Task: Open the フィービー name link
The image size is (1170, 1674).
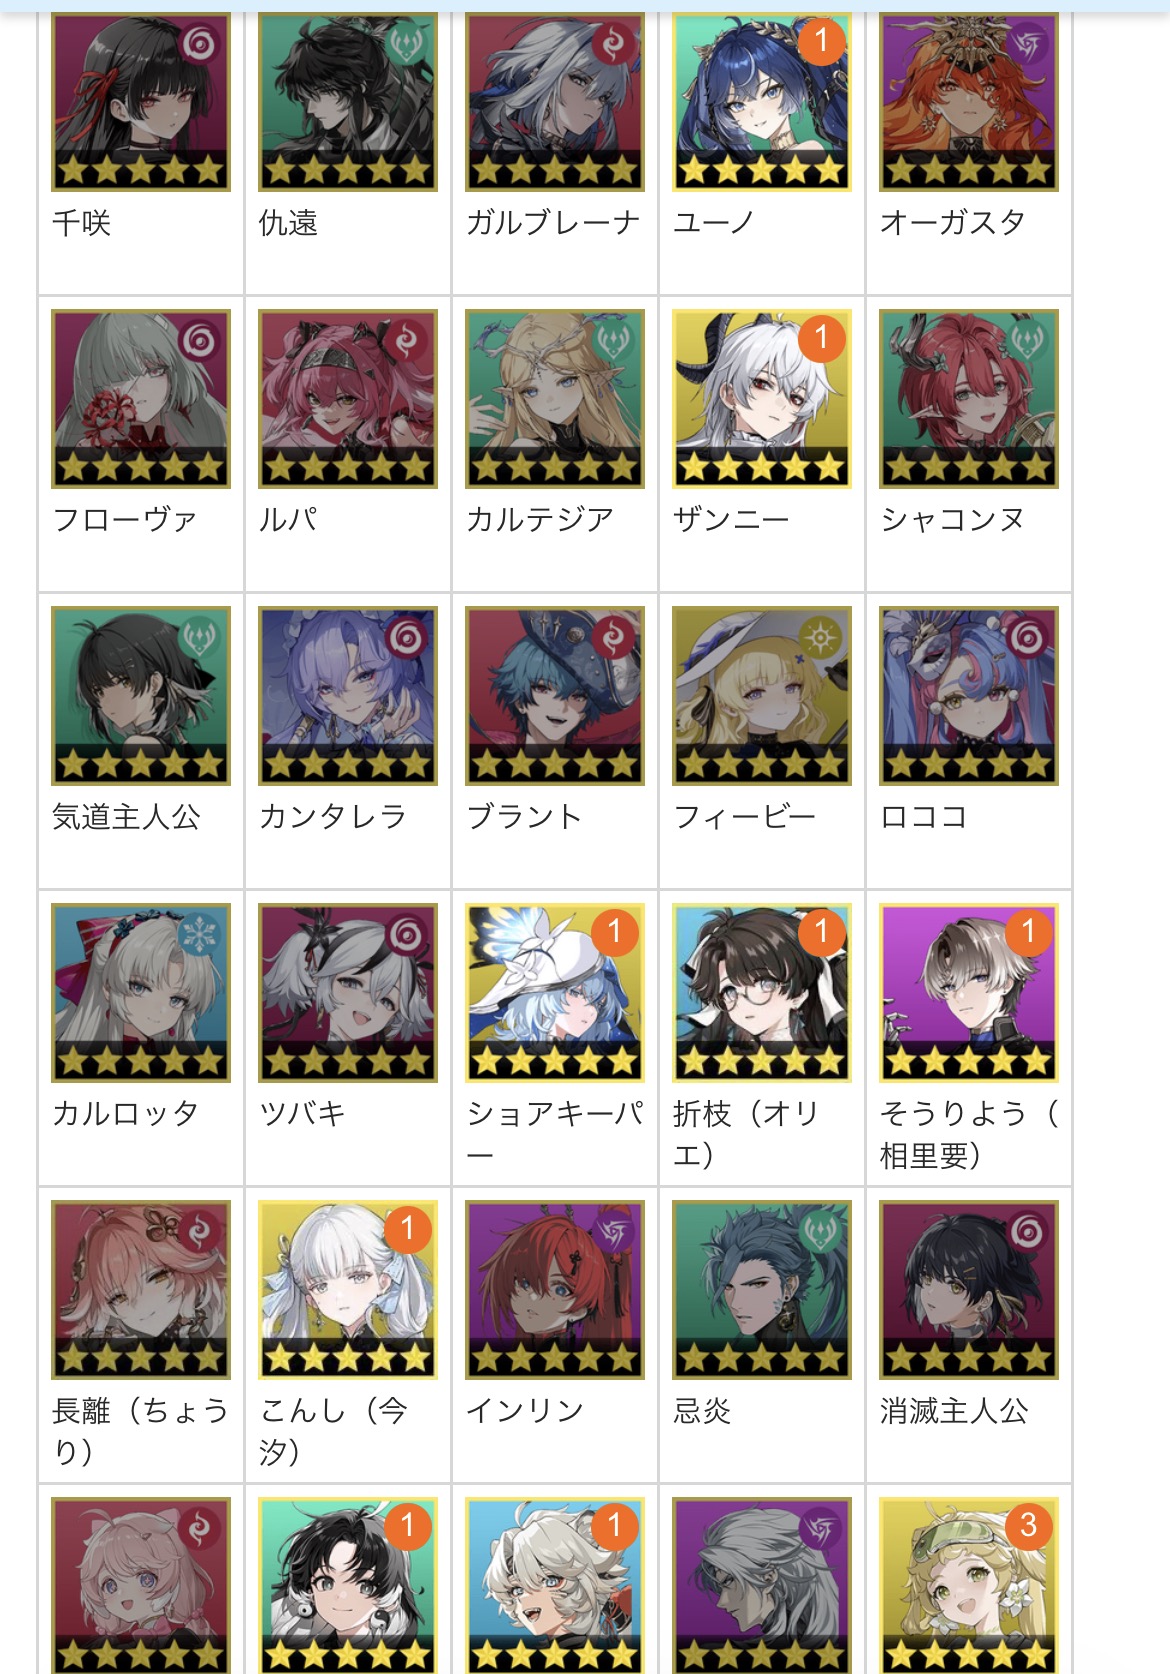Action: 745,817
